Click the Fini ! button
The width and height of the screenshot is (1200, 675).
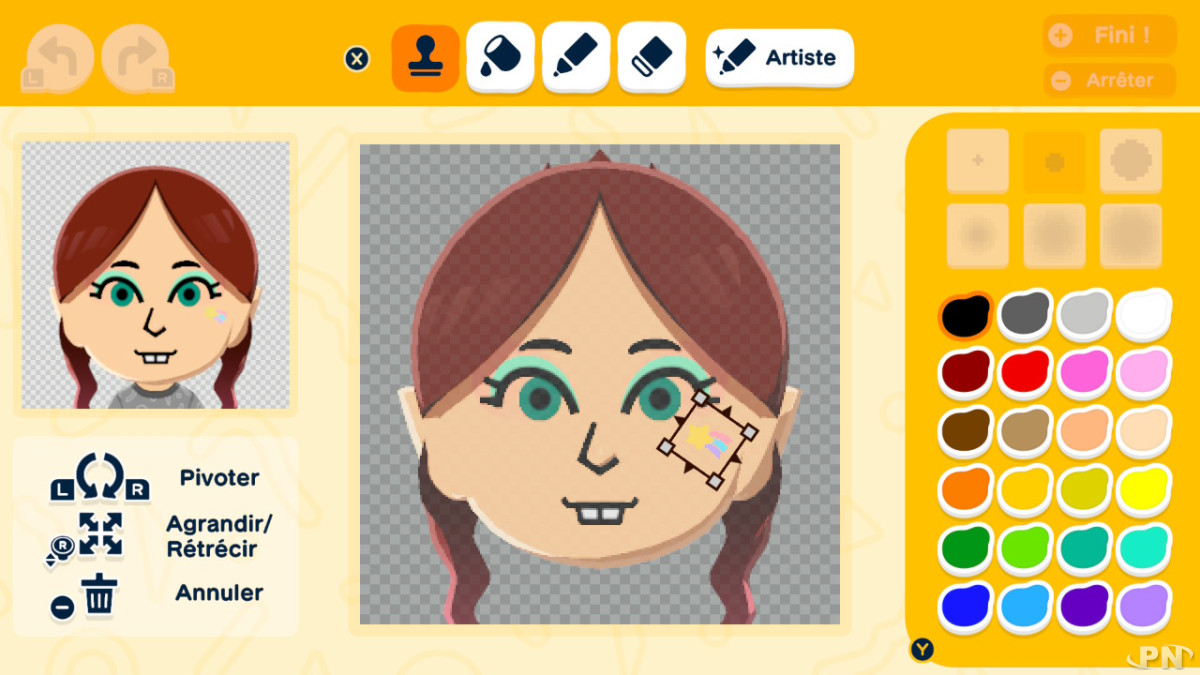coord(1110,36)
